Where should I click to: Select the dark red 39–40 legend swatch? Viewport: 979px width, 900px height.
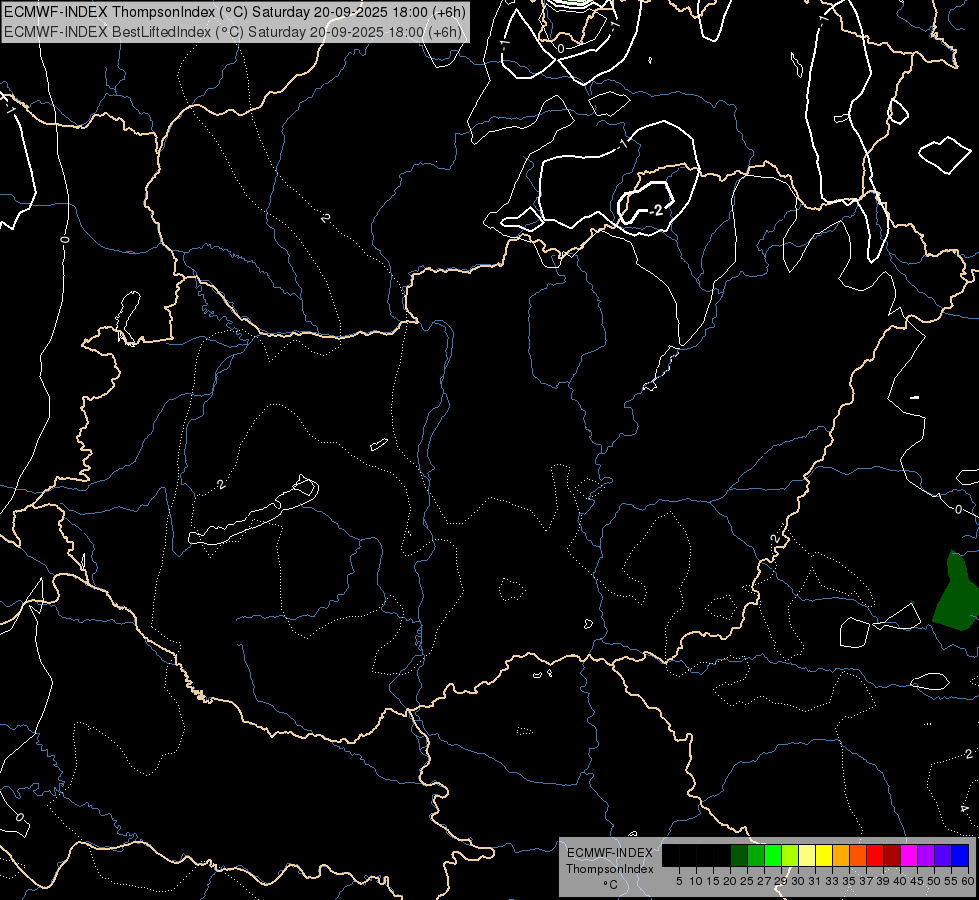[892, 855]
